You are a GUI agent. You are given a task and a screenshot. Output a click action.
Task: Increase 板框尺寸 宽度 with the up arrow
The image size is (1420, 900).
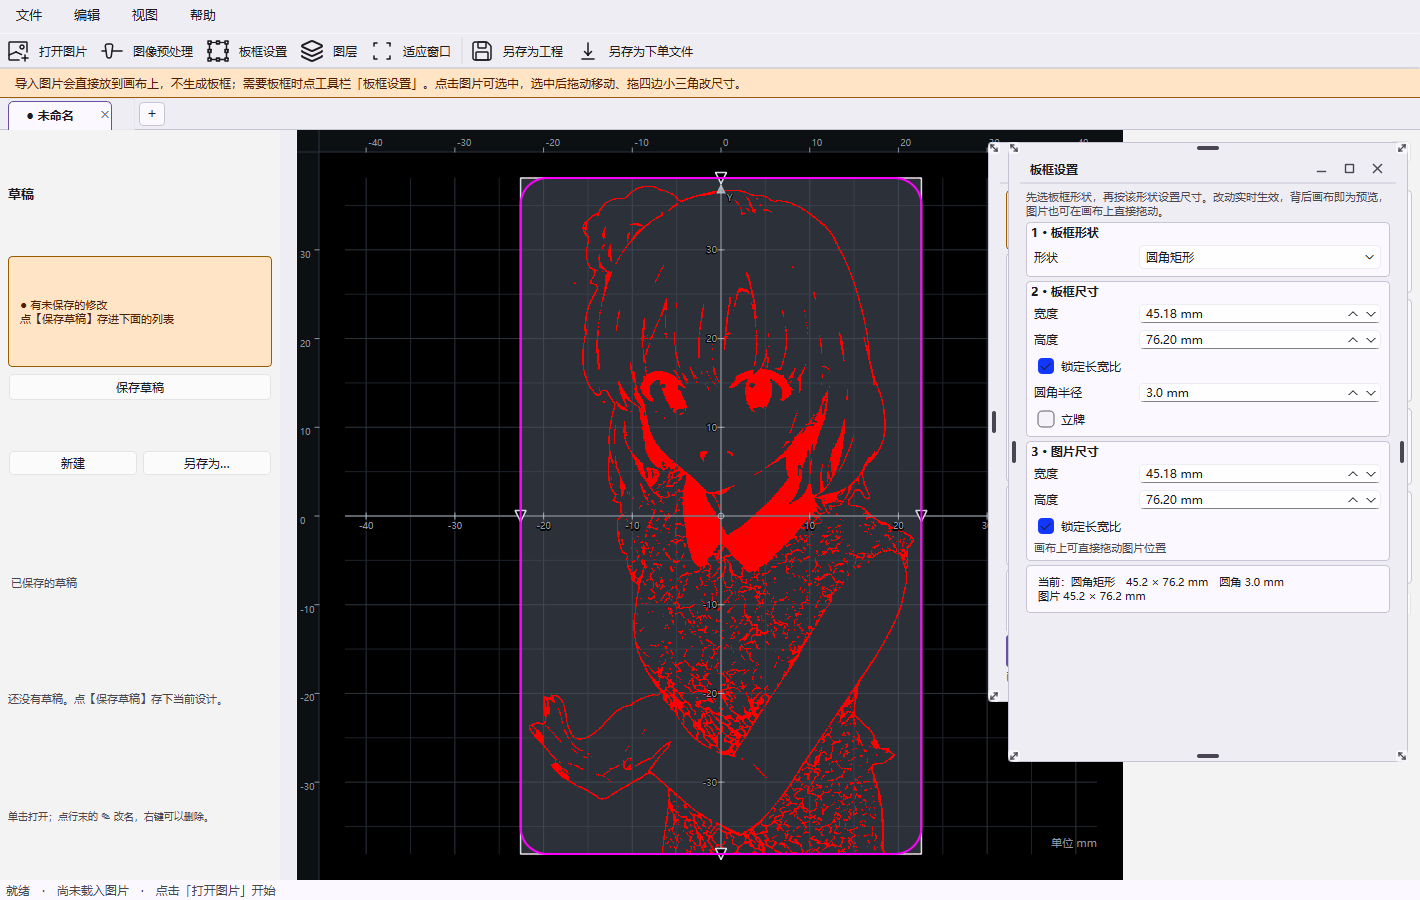point(1353,314)
